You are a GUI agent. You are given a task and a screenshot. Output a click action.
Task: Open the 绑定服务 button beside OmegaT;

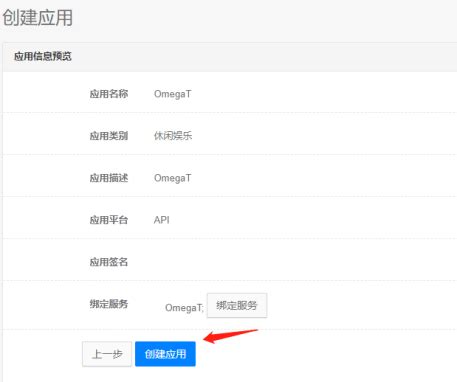tap(237, 305)
